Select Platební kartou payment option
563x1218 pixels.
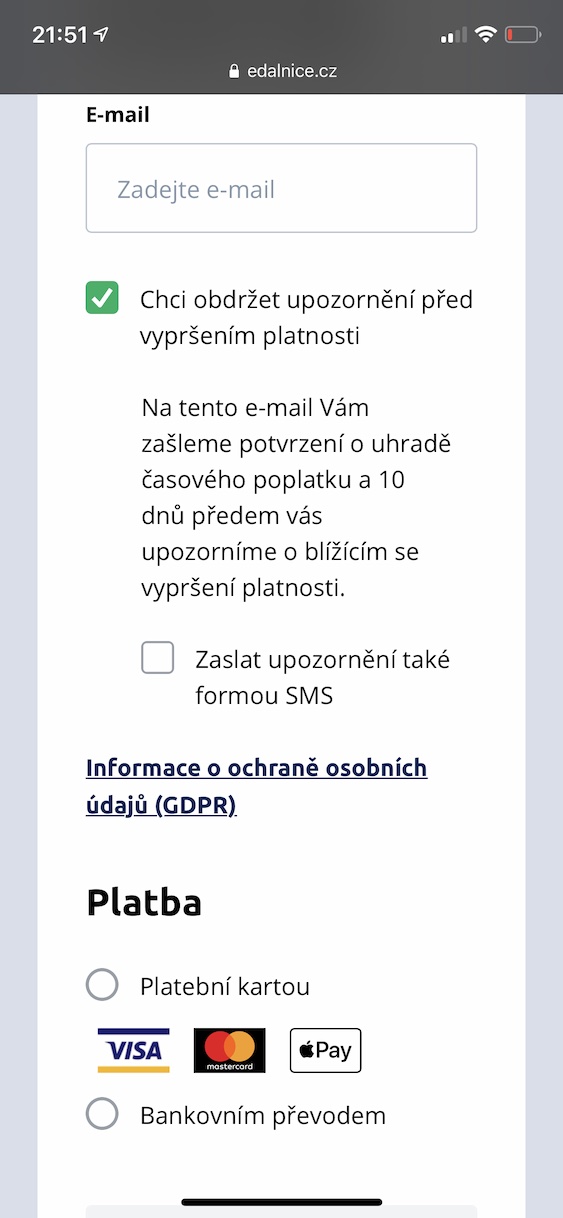[x=102, y=985]
